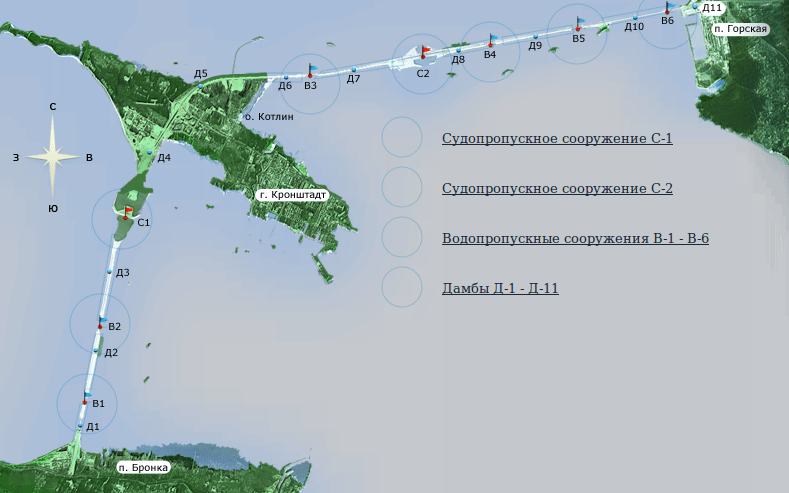Click the п. Горская map label

tap(741, 29)
